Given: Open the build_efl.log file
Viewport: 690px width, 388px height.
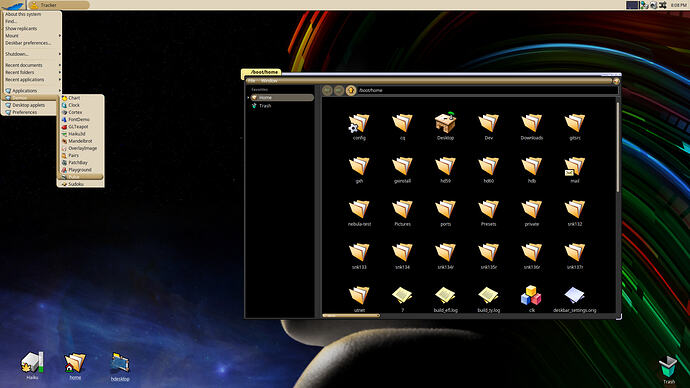Looking at the screenshot, I should point(445,296).
